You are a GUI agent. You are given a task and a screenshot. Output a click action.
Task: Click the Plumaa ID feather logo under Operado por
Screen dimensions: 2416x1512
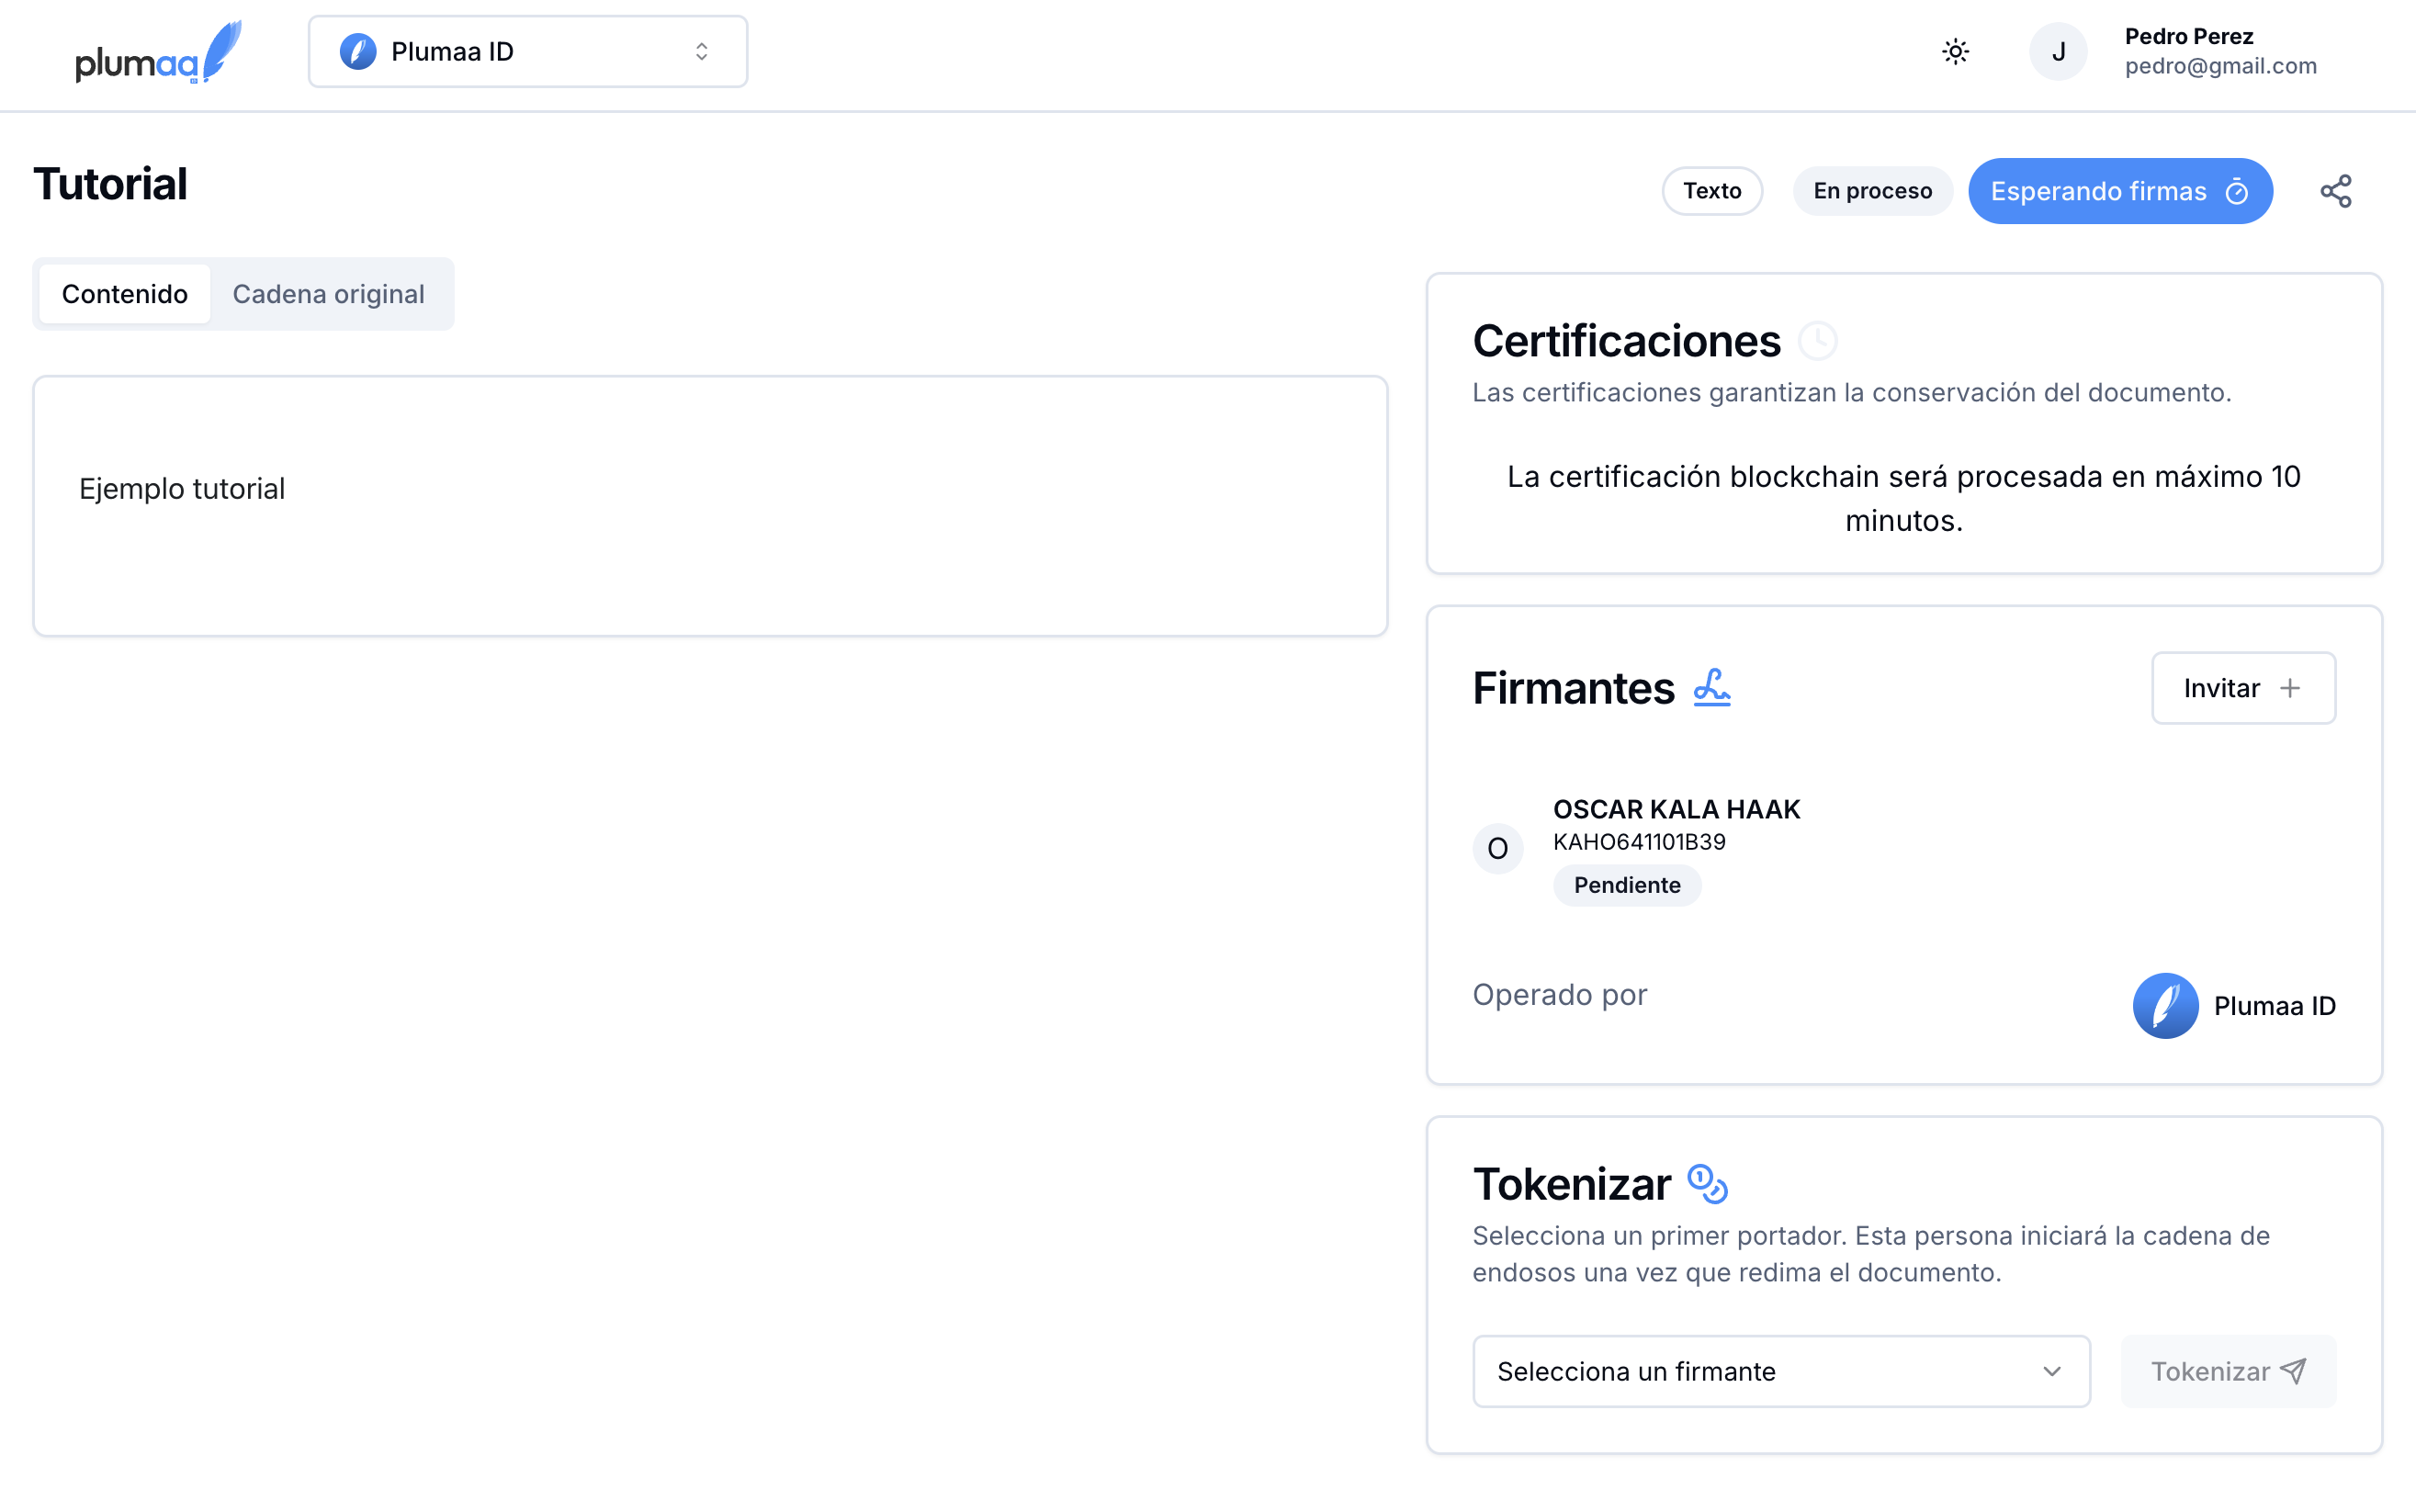pos(2165,1006)
